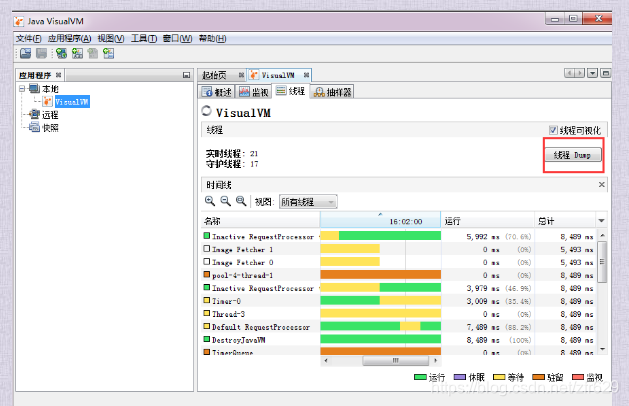The image size is (629, 406).
Task: Click the Fit-to-width zoom magnifier icon
Action: [241, 201]
